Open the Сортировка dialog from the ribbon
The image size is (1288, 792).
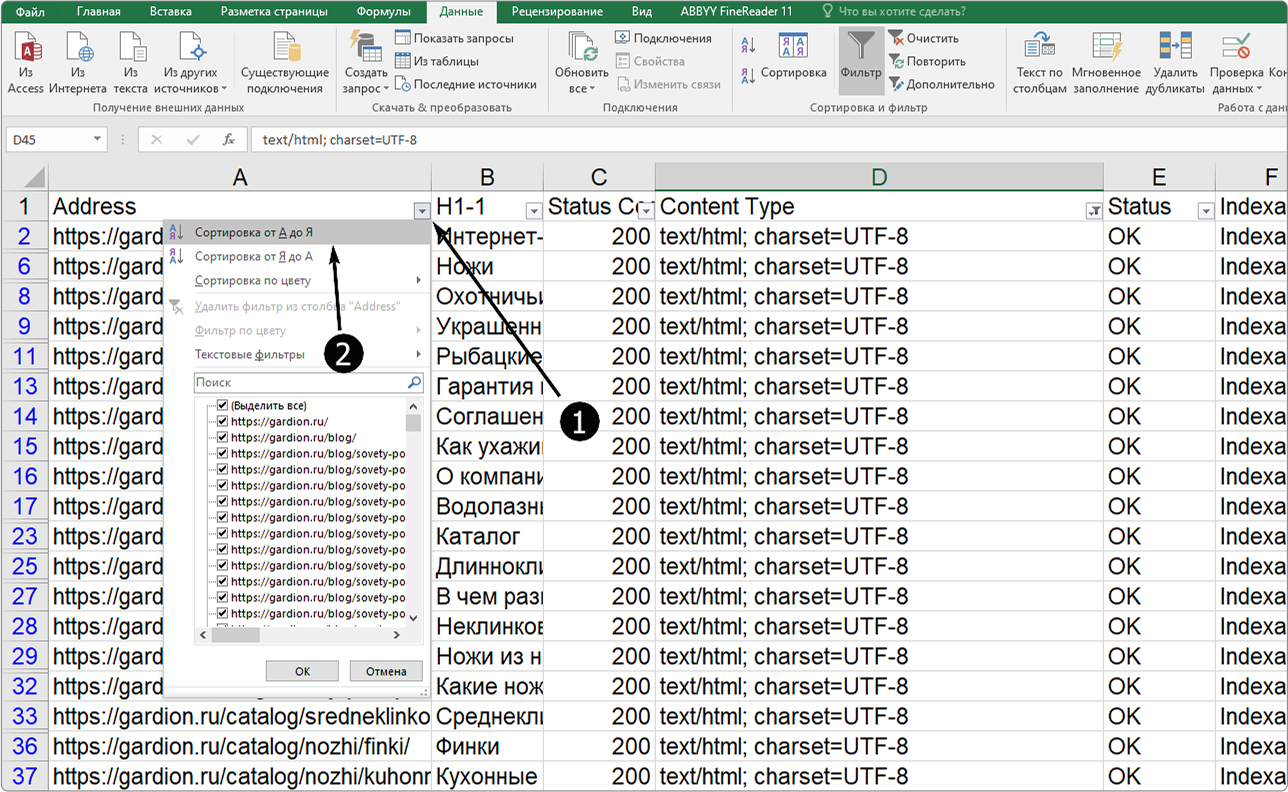point(794,58)
